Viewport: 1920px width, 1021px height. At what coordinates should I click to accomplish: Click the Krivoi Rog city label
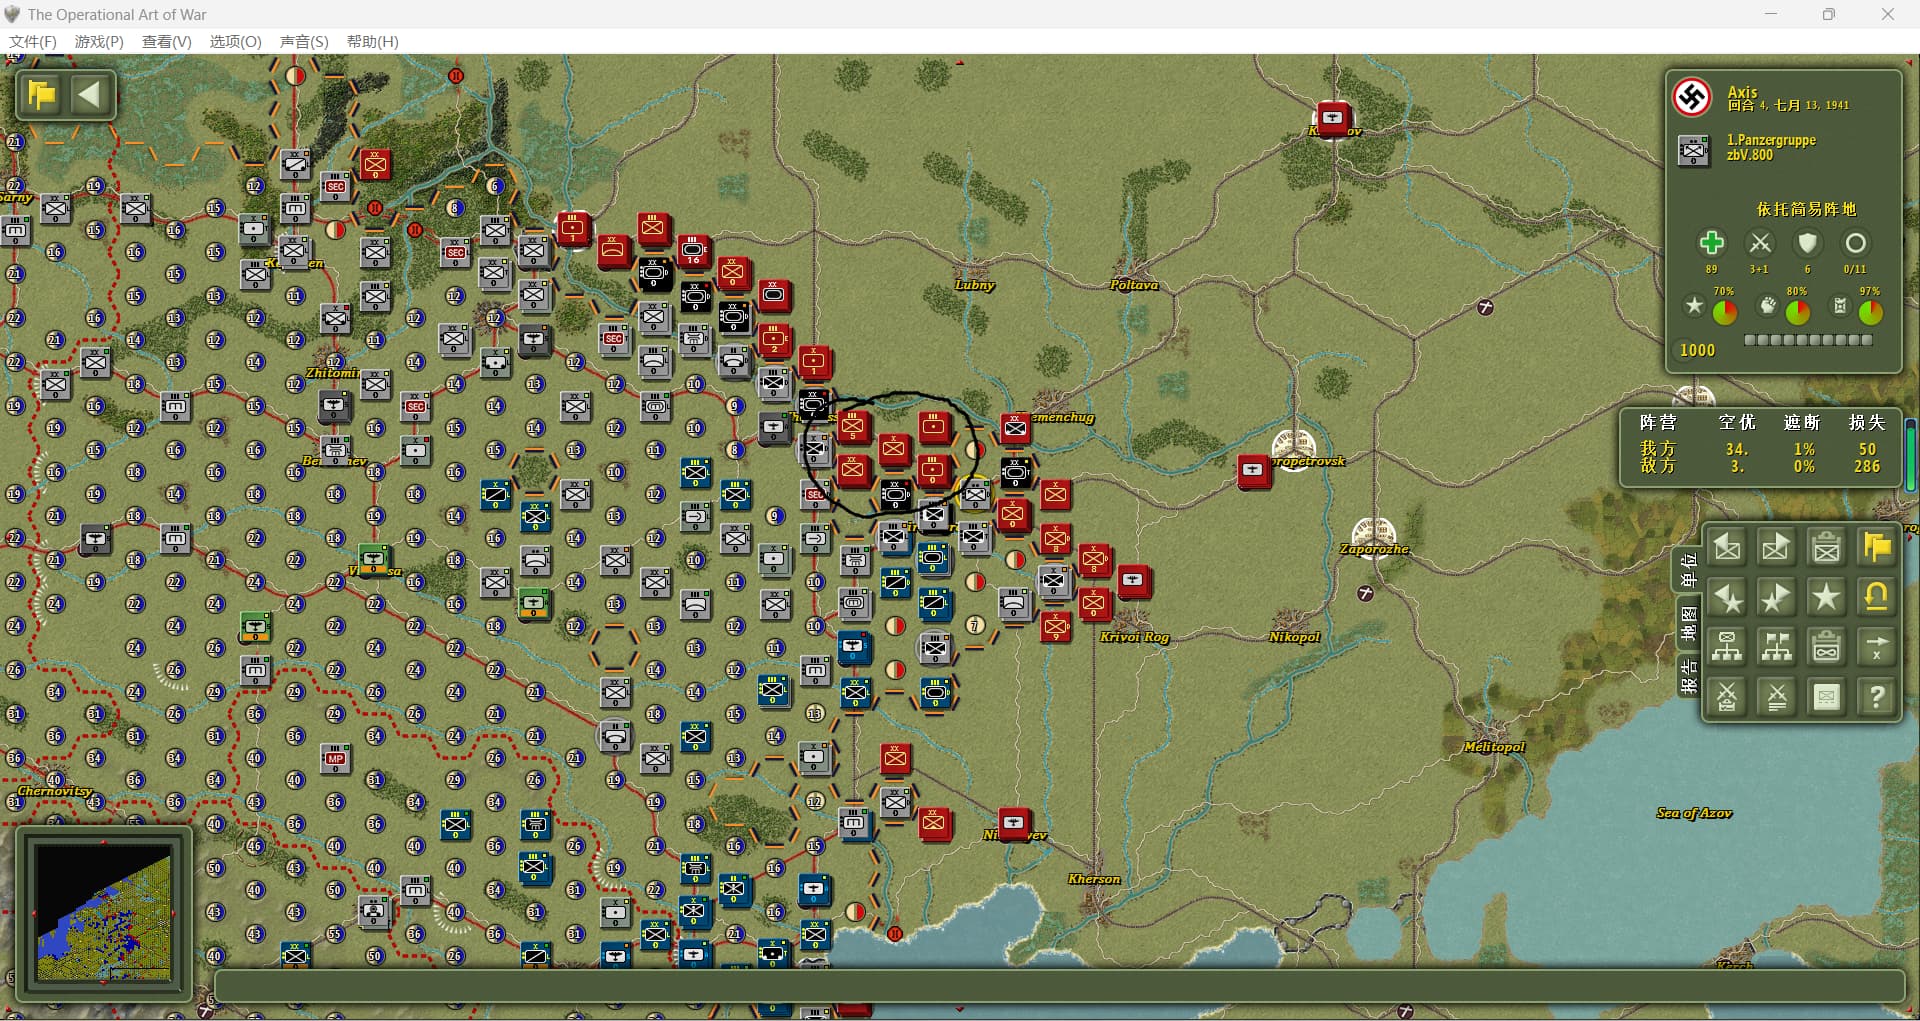click(1134, 637)
